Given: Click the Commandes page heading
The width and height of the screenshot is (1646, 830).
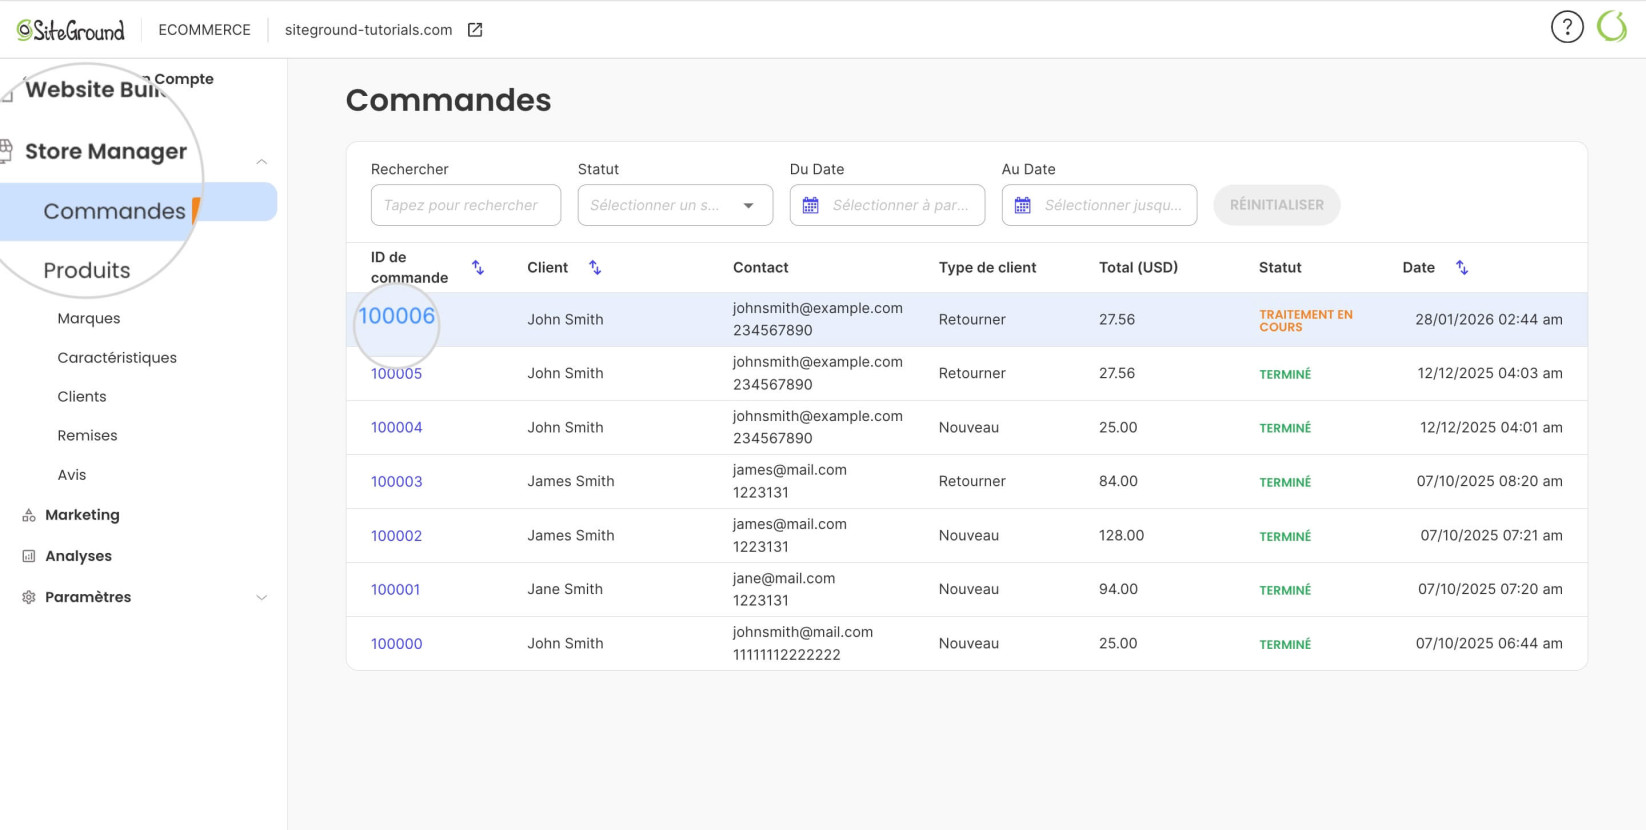Looking at the screenshot, I should (448, 100).
